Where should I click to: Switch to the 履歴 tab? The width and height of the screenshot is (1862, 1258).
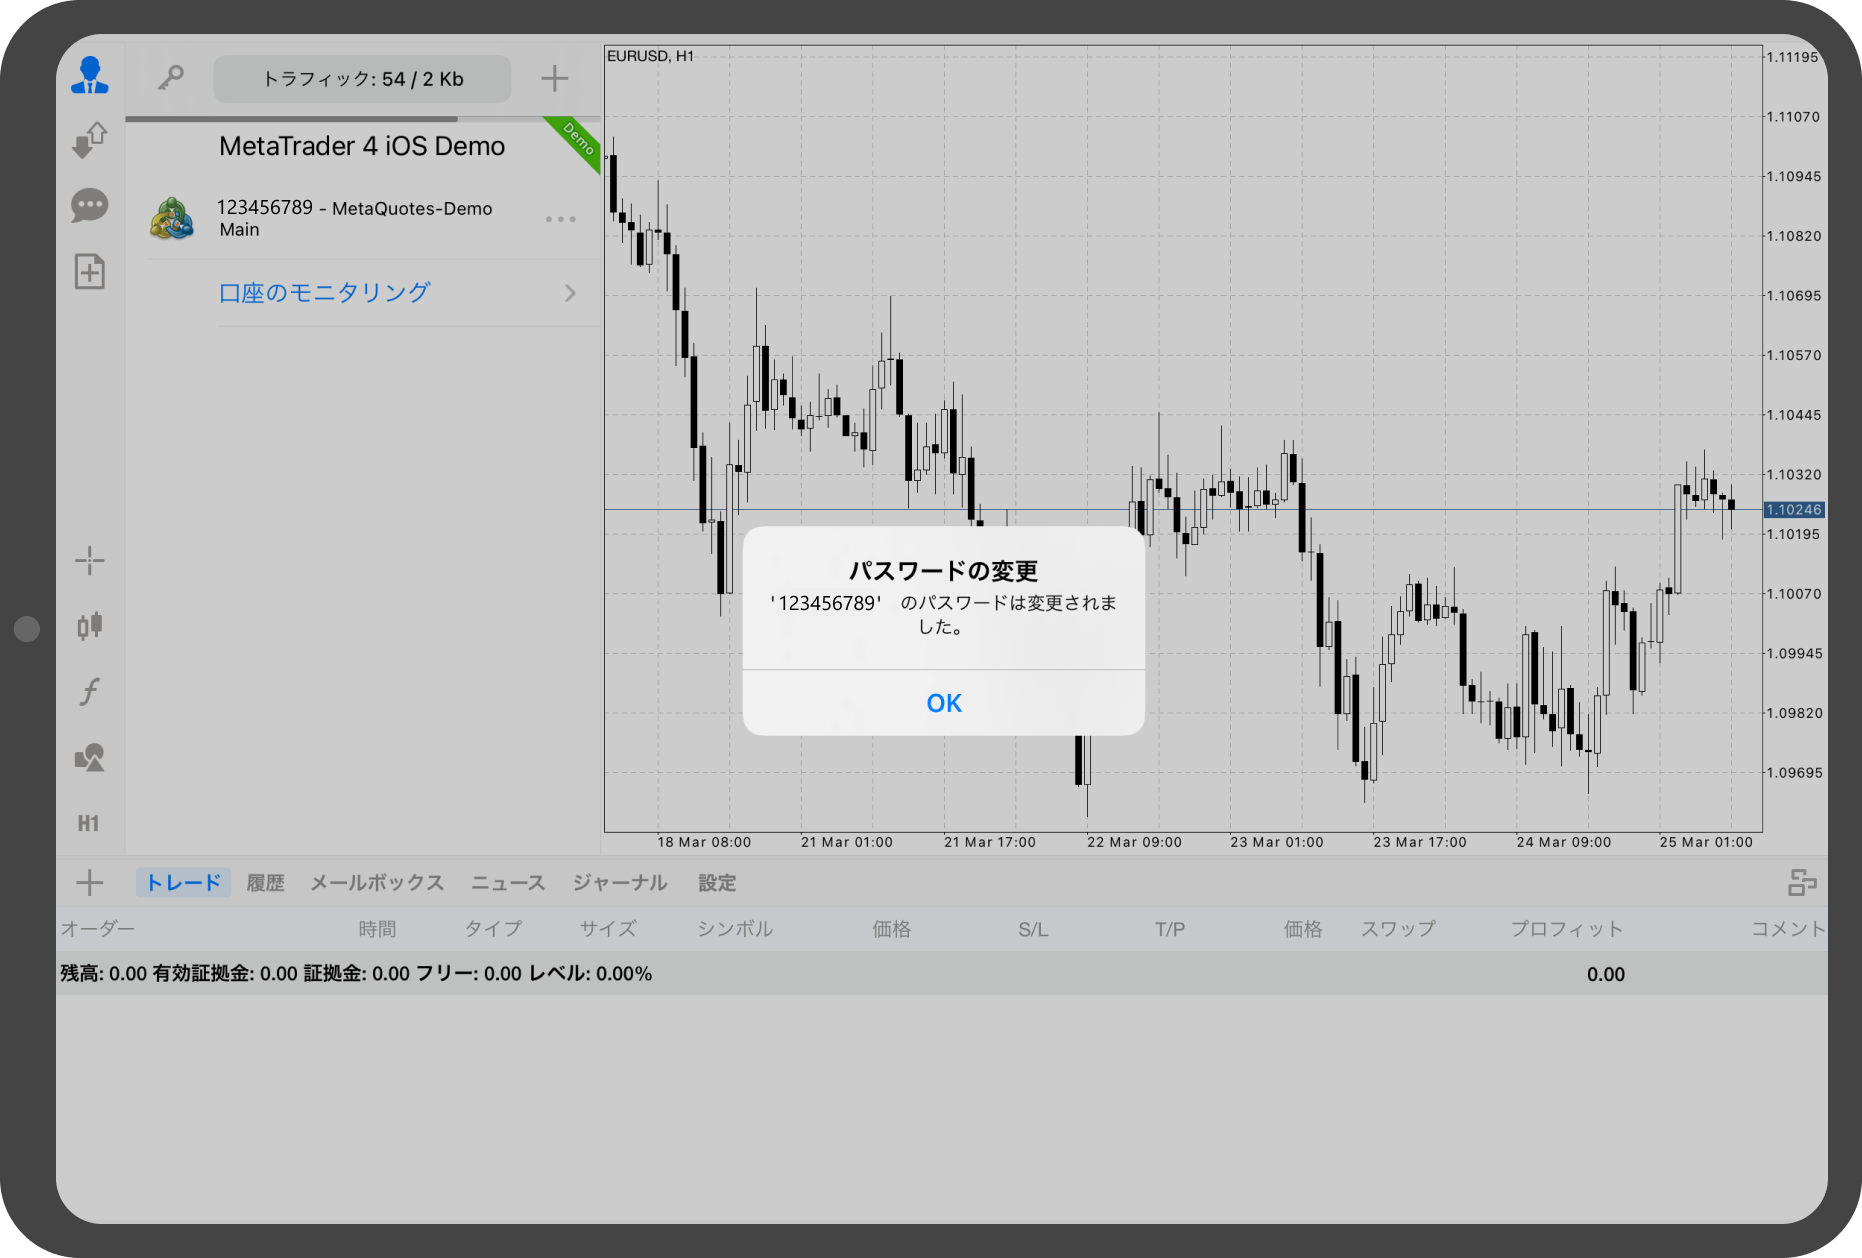[x=265, y=883]
